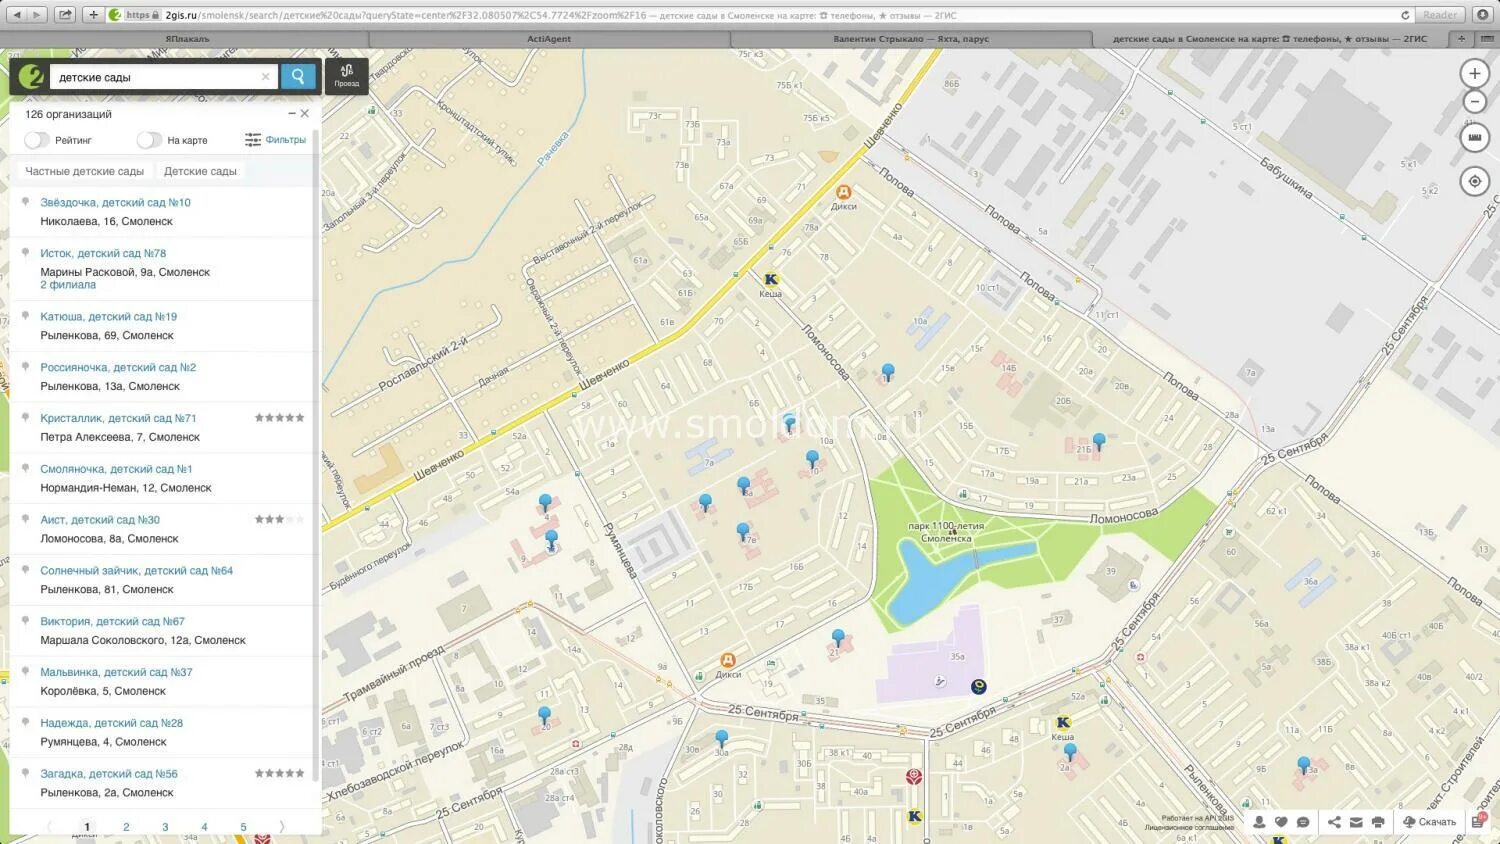The image size is (1500, 844).
Task: Click Safari share button
Action: (x=65, y=14)
